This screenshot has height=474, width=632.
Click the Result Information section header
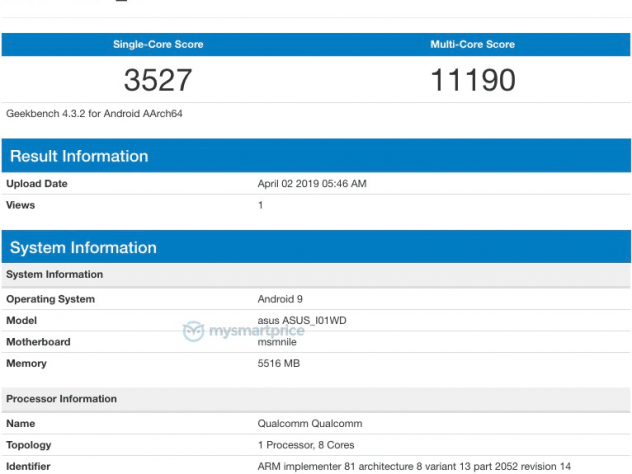(x=79, y=156)
